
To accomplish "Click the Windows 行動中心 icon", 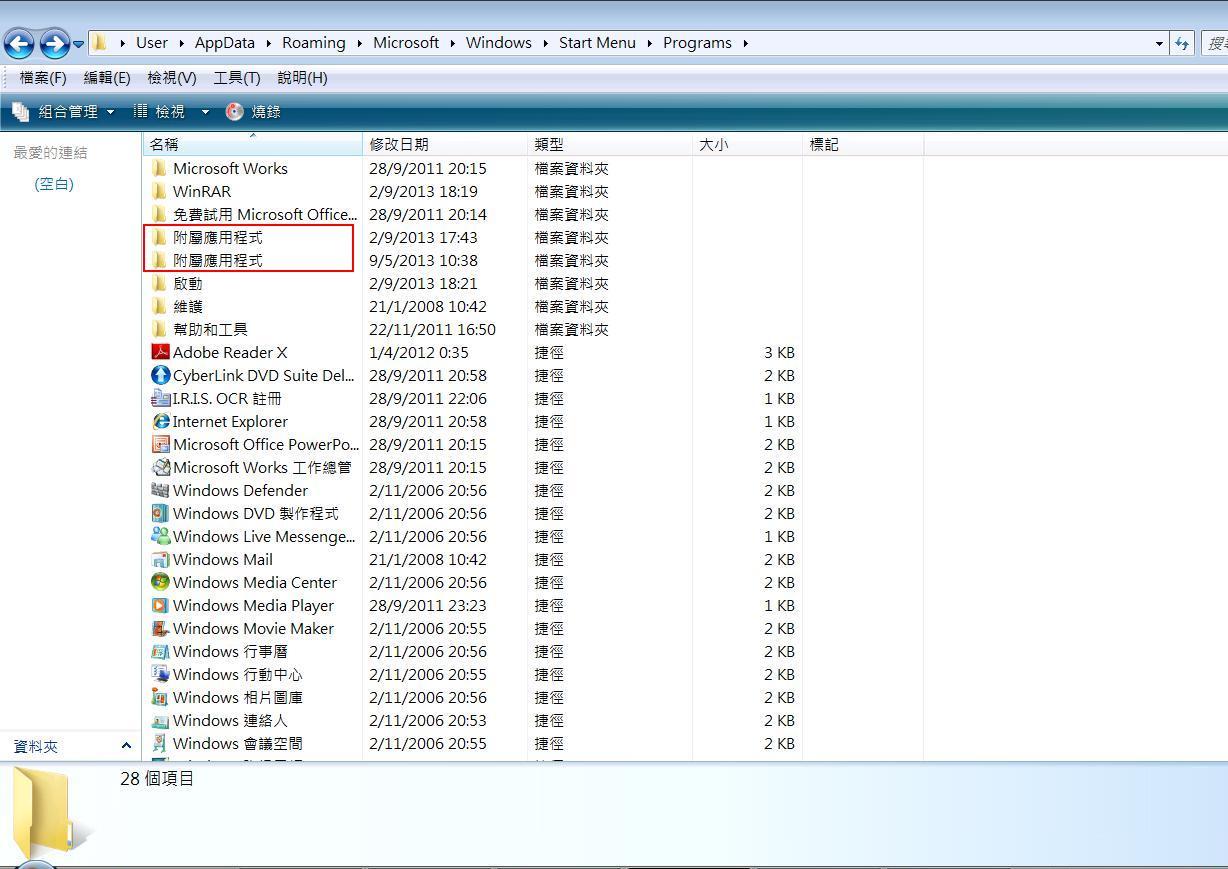I will [160, 674].
